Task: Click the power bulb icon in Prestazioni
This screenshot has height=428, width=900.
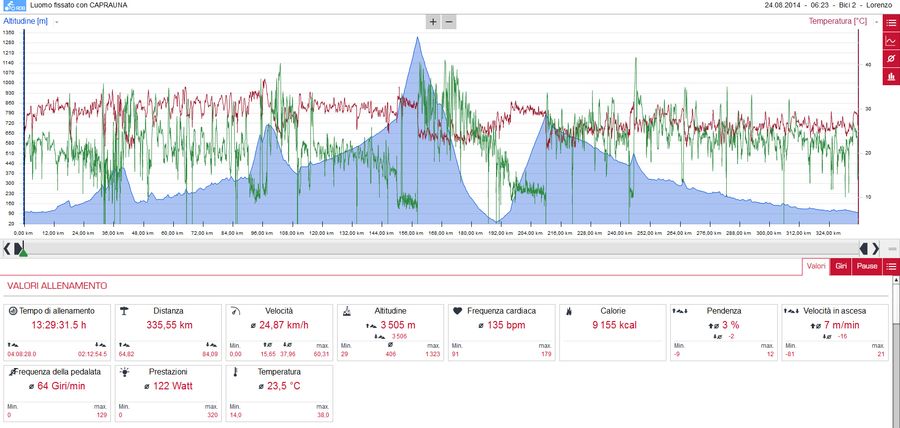Action: (124, 372)
